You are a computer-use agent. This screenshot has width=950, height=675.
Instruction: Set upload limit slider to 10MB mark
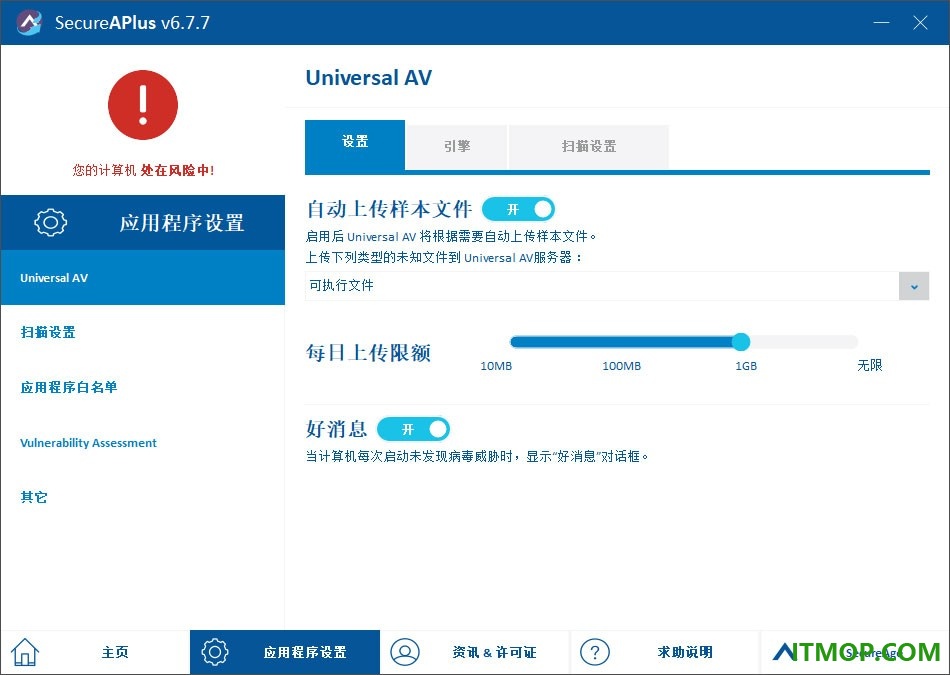(514, 342)
